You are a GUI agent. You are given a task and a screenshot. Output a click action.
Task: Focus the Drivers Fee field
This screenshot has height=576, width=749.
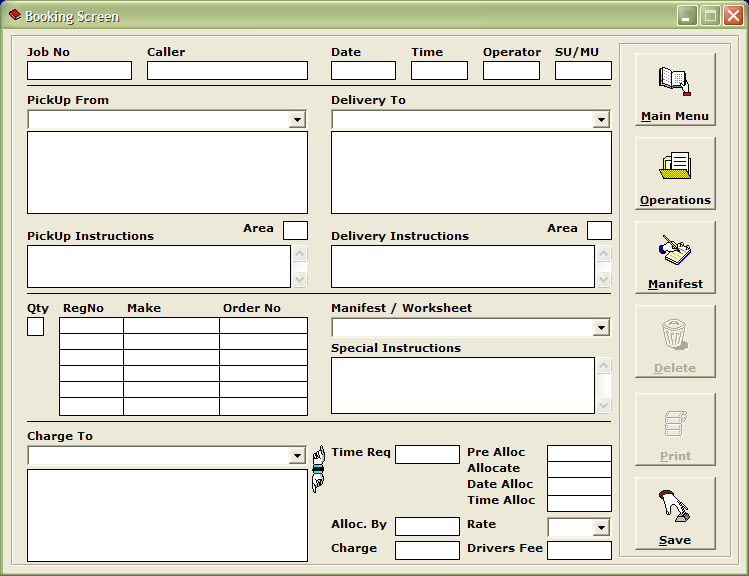click(x=579, y=550)
